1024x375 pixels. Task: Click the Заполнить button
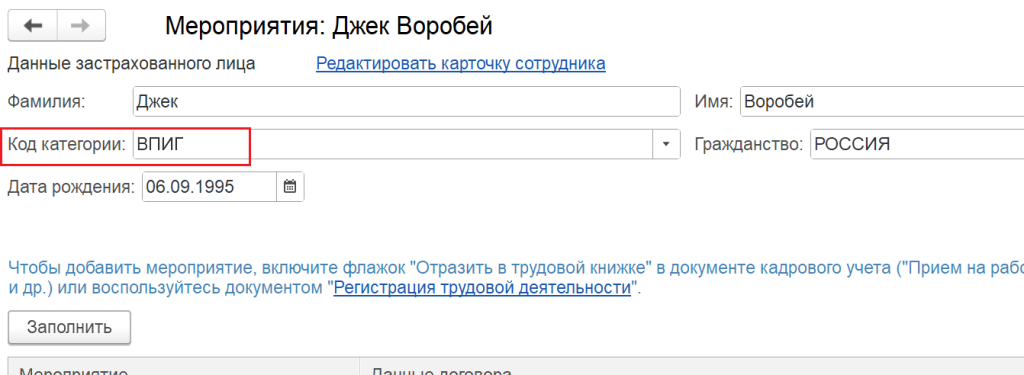click(69, 327)
